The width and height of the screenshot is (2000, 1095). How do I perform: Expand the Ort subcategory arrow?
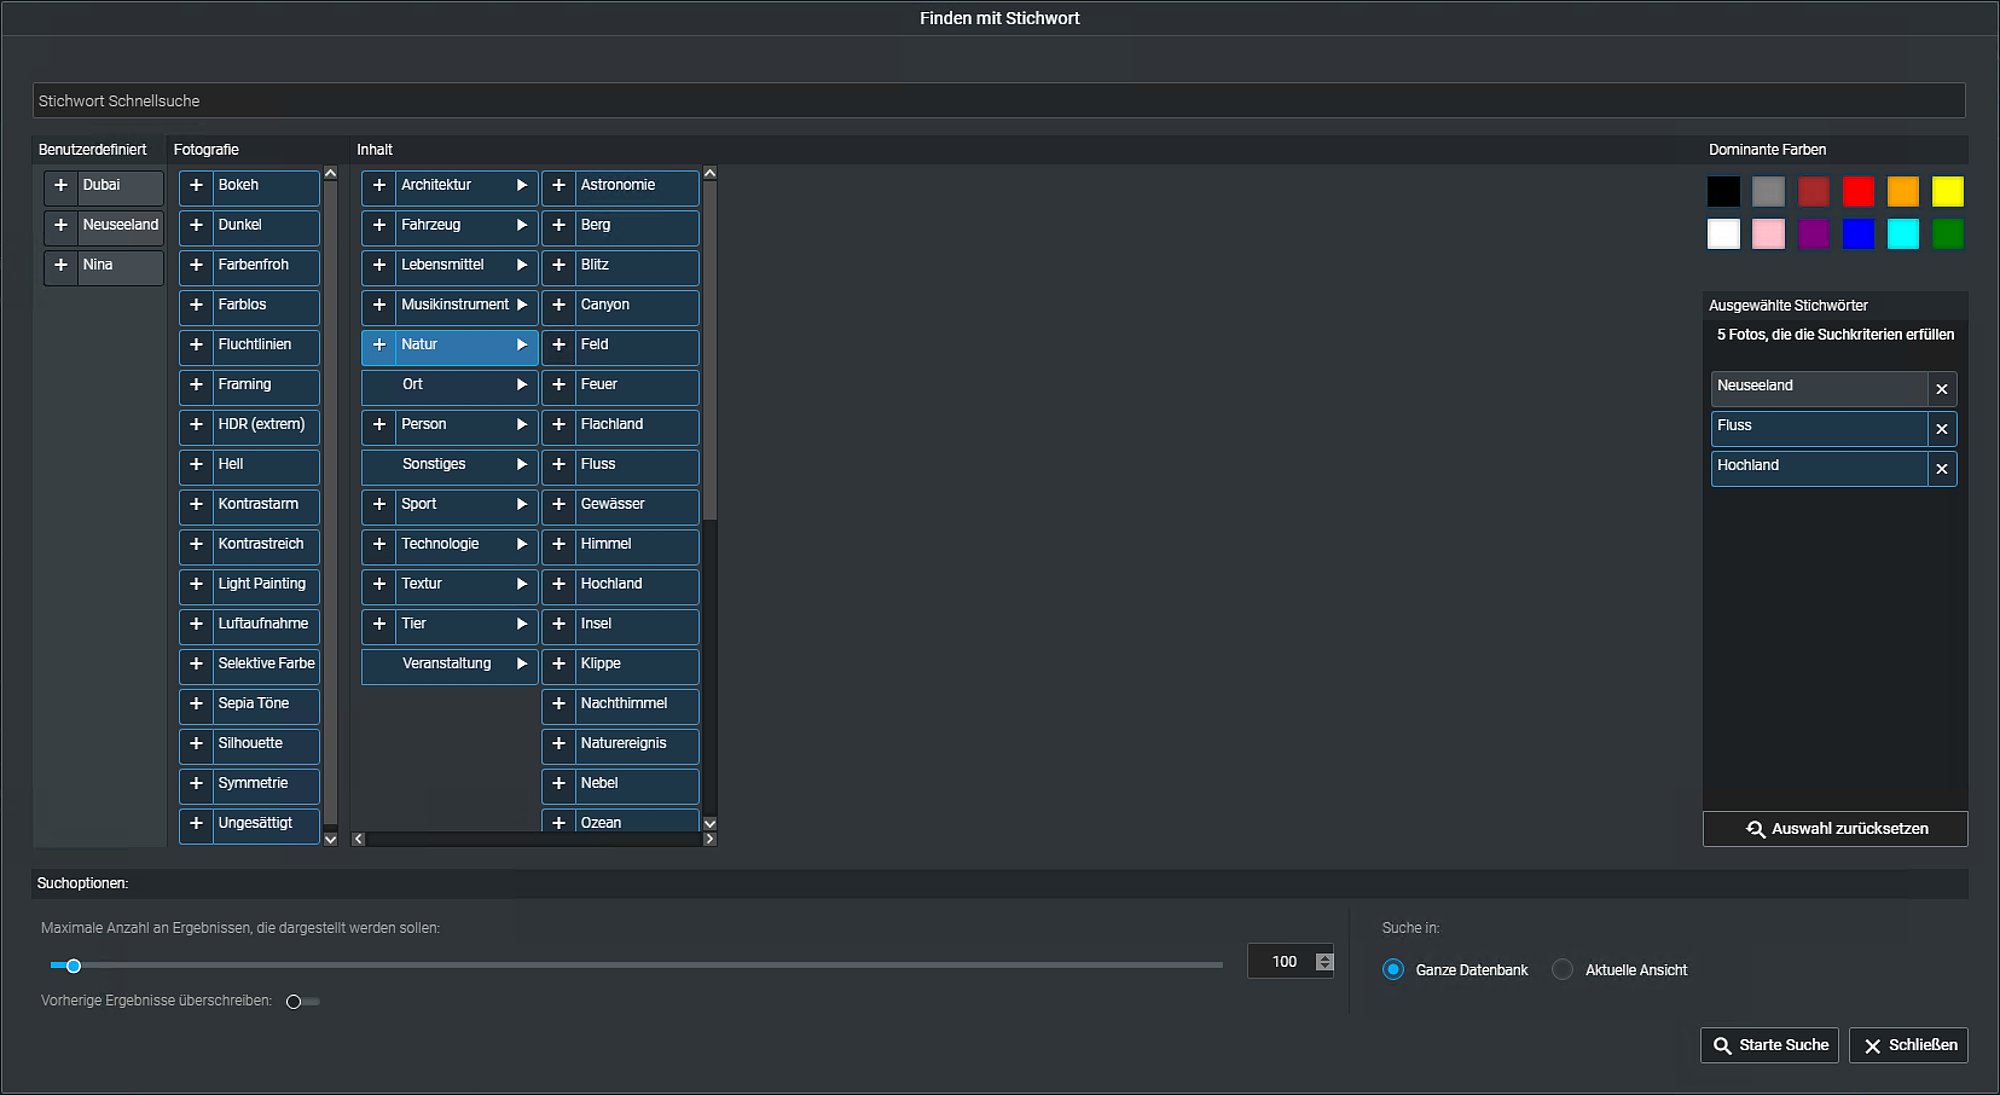[x=522, y=385]
